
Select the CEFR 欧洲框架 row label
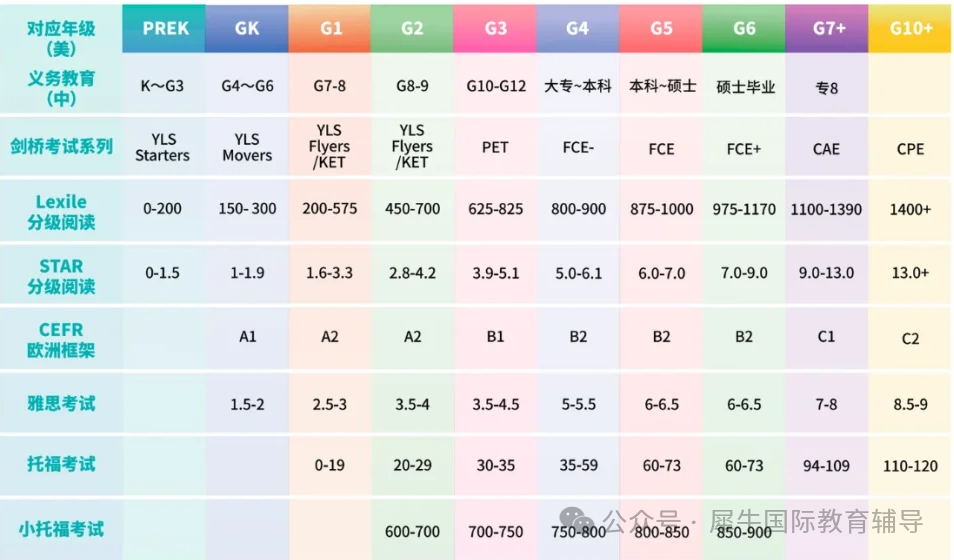(x=61, y=340)
